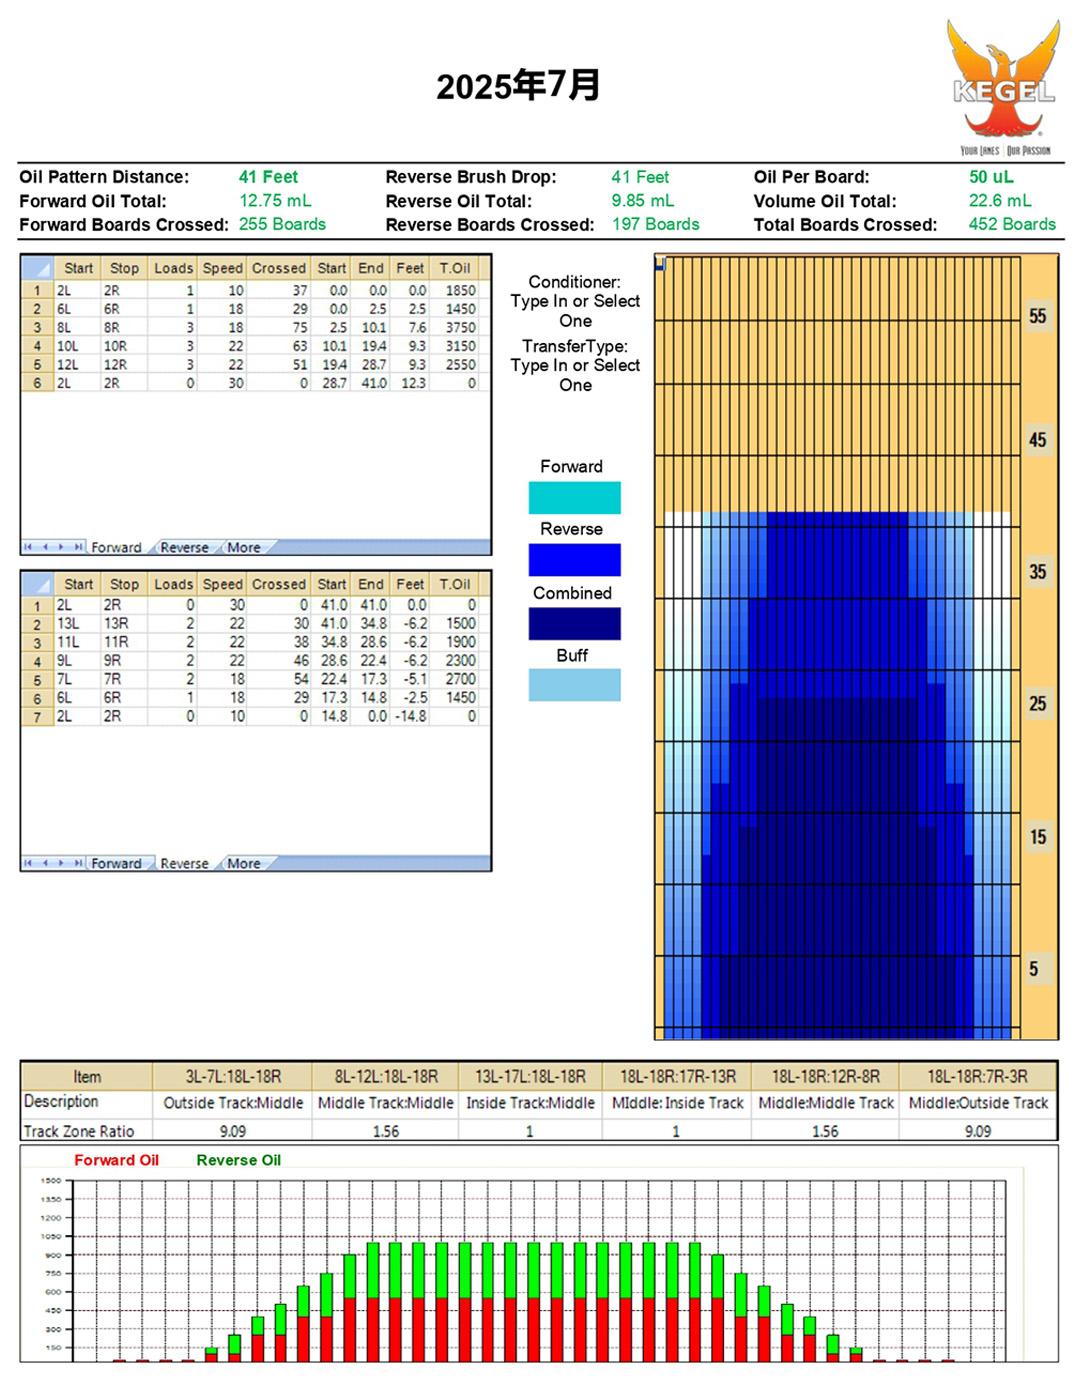
Task: Switch to the Reverse tab in the upper table
Action: point(185,547)
